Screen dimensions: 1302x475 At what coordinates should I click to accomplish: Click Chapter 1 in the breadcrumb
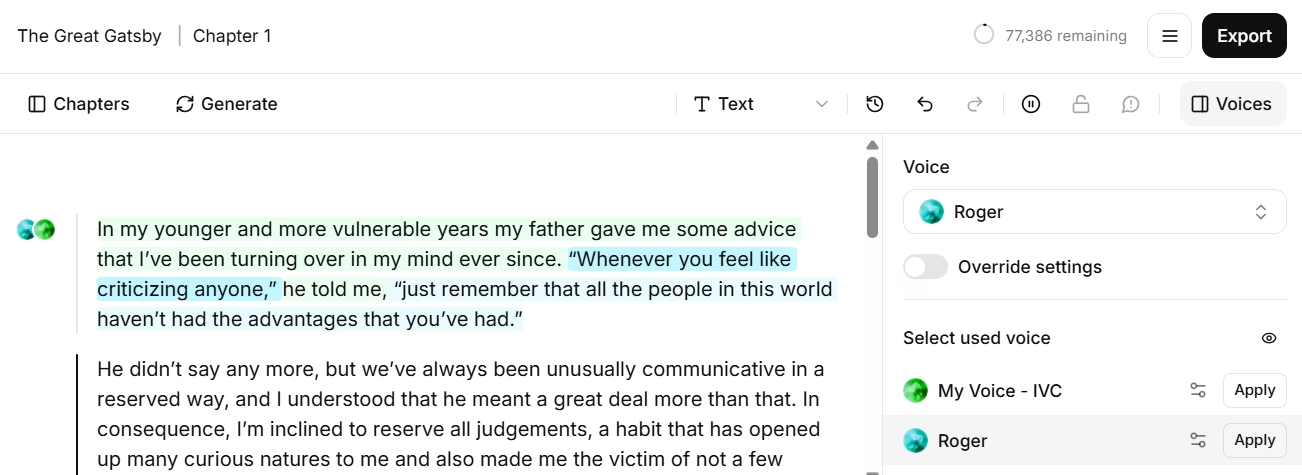point(232,36)
